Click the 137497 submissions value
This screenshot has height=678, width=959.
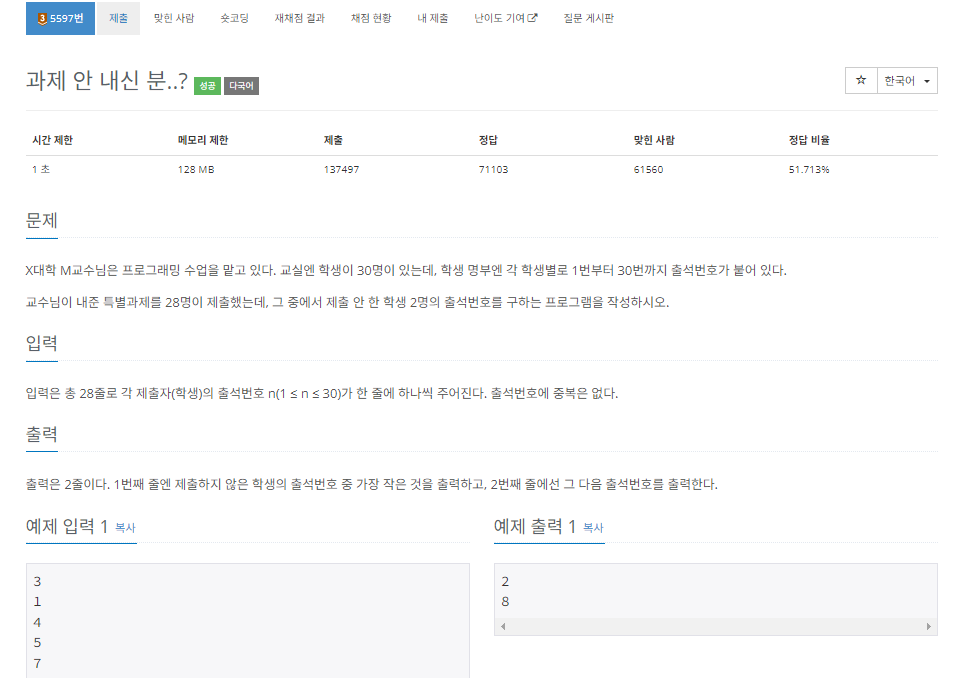click(341, 169)
